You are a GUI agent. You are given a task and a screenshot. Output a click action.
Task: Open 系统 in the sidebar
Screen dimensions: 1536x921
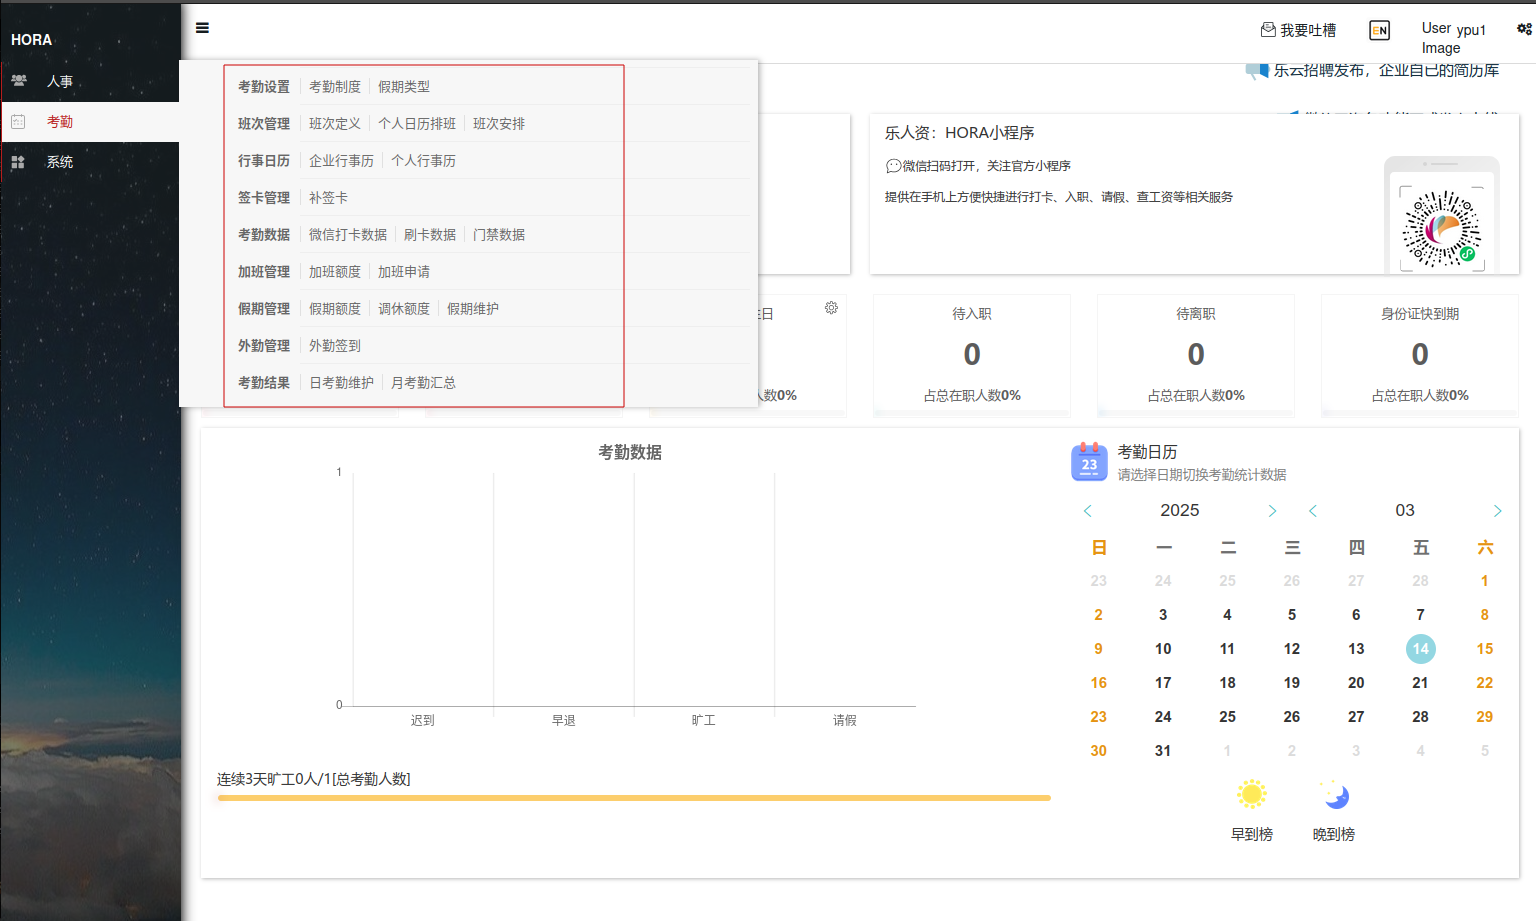(60, 162)
